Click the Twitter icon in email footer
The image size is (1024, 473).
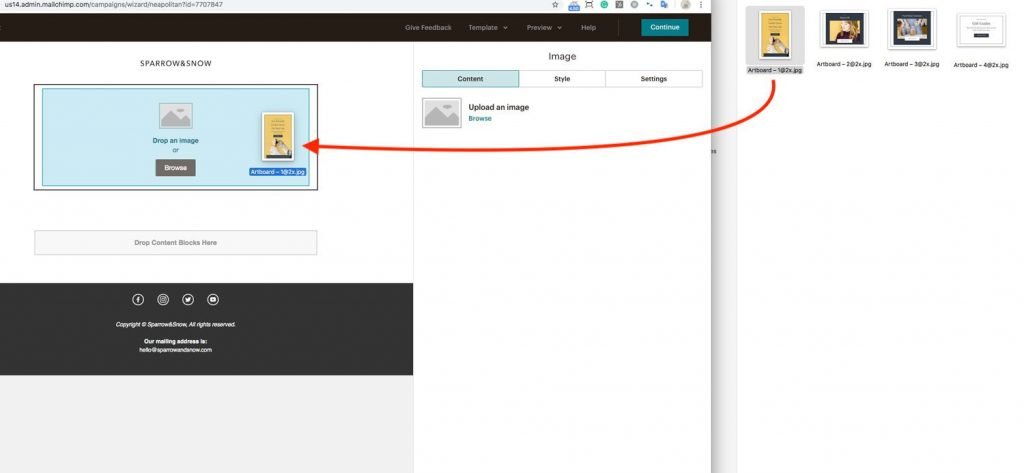[x=188, y=299]
